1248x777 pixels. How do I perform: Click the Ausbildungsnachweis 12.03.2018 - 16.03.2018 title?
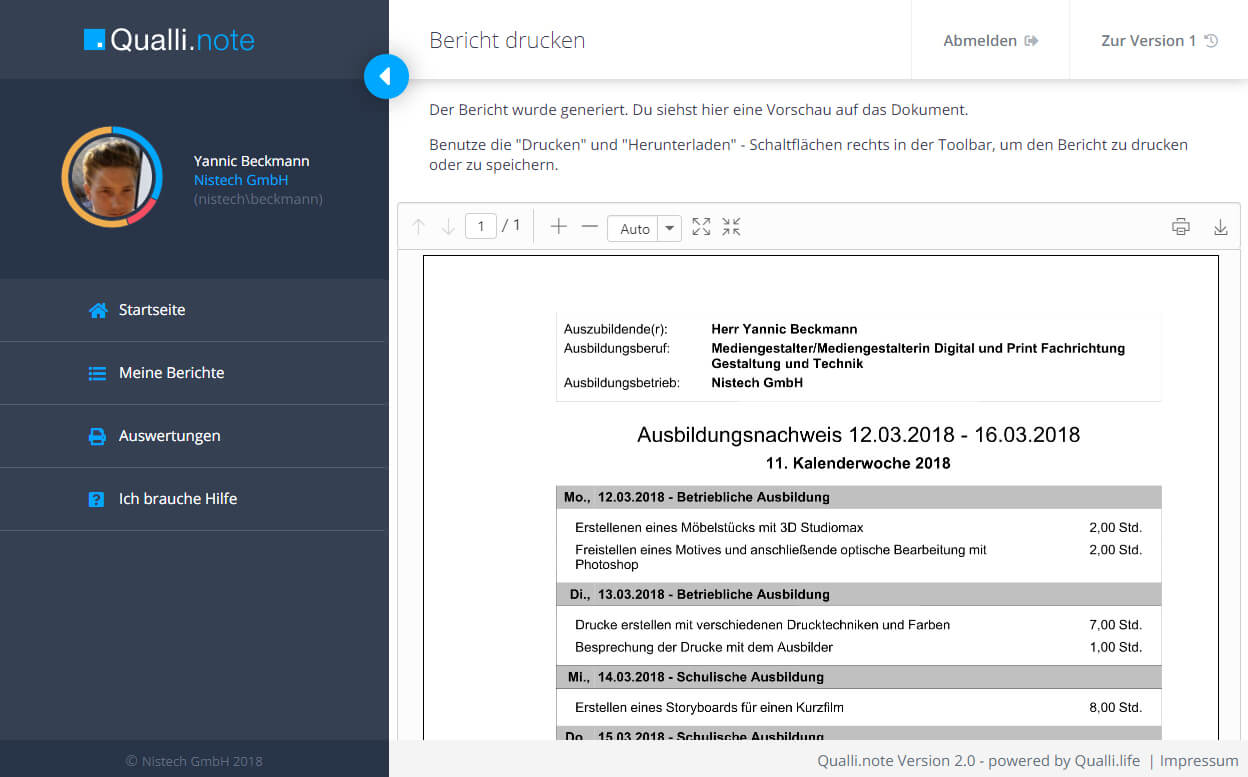(858, 435)
